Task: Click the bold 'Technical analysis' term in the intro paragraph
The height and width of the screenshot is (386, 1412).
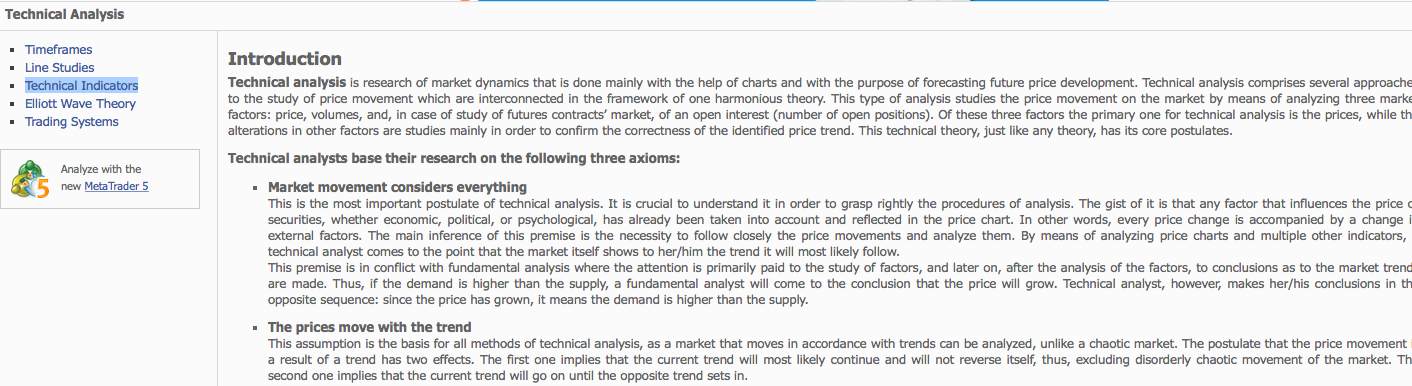Action: pos(287,81)
